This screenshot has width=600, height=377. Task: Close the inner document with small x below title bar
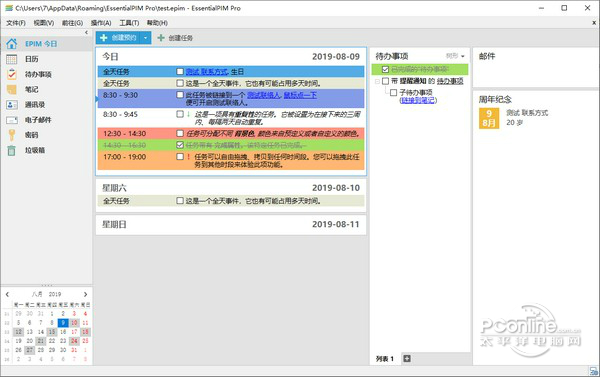[x=594, y=23]
